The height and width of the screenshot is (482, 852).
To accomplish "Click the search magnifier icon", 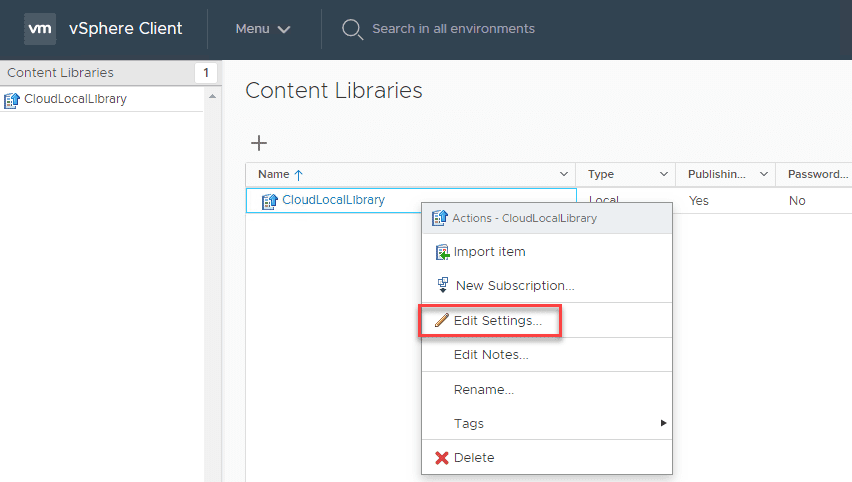I will click(352, 29).
